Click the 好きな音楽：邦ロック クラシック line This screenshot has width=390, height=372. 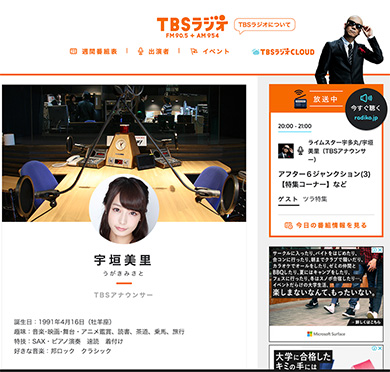(x=63, y=351)
